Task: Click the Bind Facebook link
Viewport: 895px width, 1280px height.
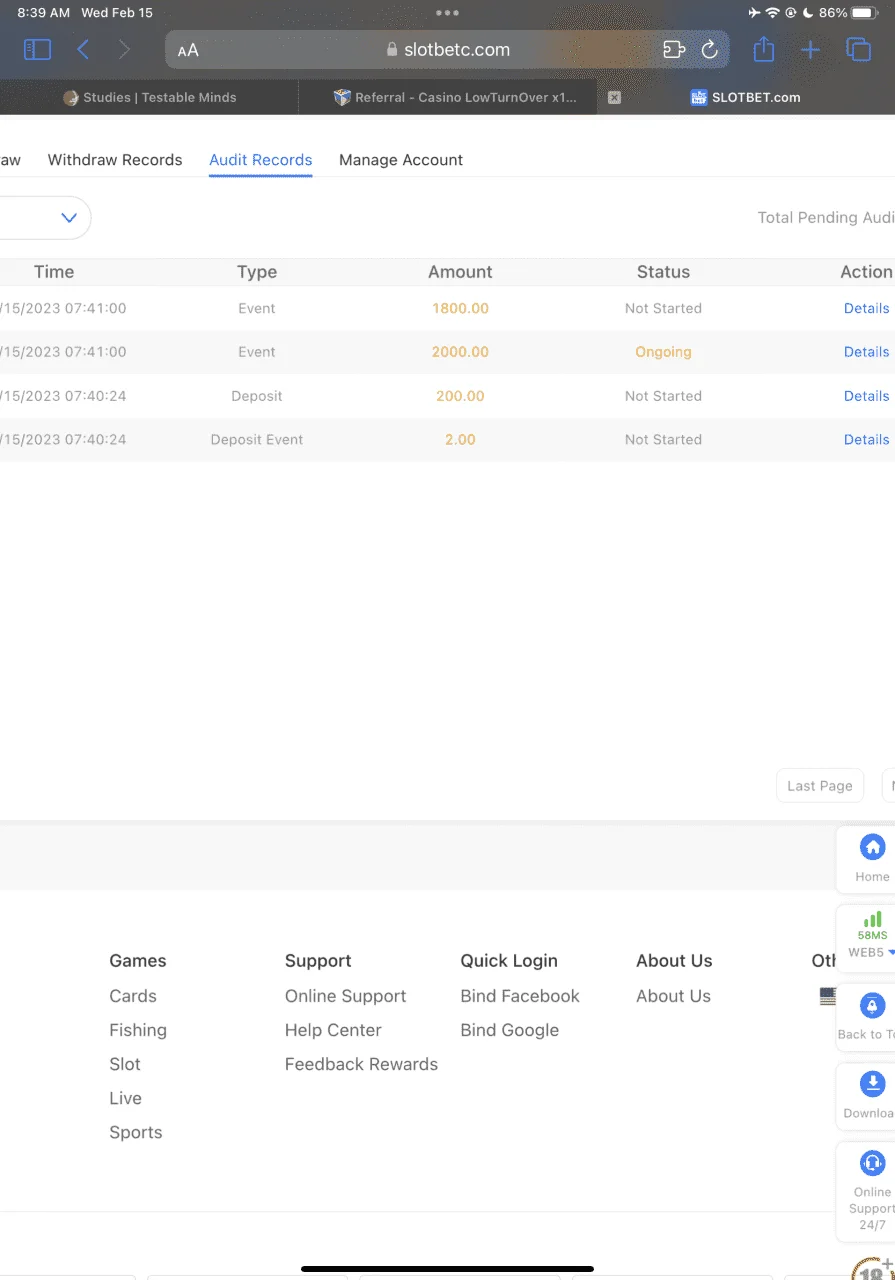Action: tap(520, 996)
